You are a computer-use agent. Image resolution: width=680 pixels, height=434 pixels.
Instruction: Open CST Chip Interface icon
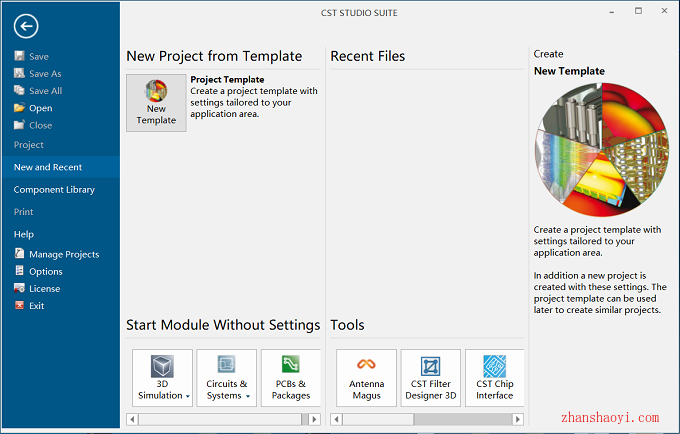pos(494,366)
